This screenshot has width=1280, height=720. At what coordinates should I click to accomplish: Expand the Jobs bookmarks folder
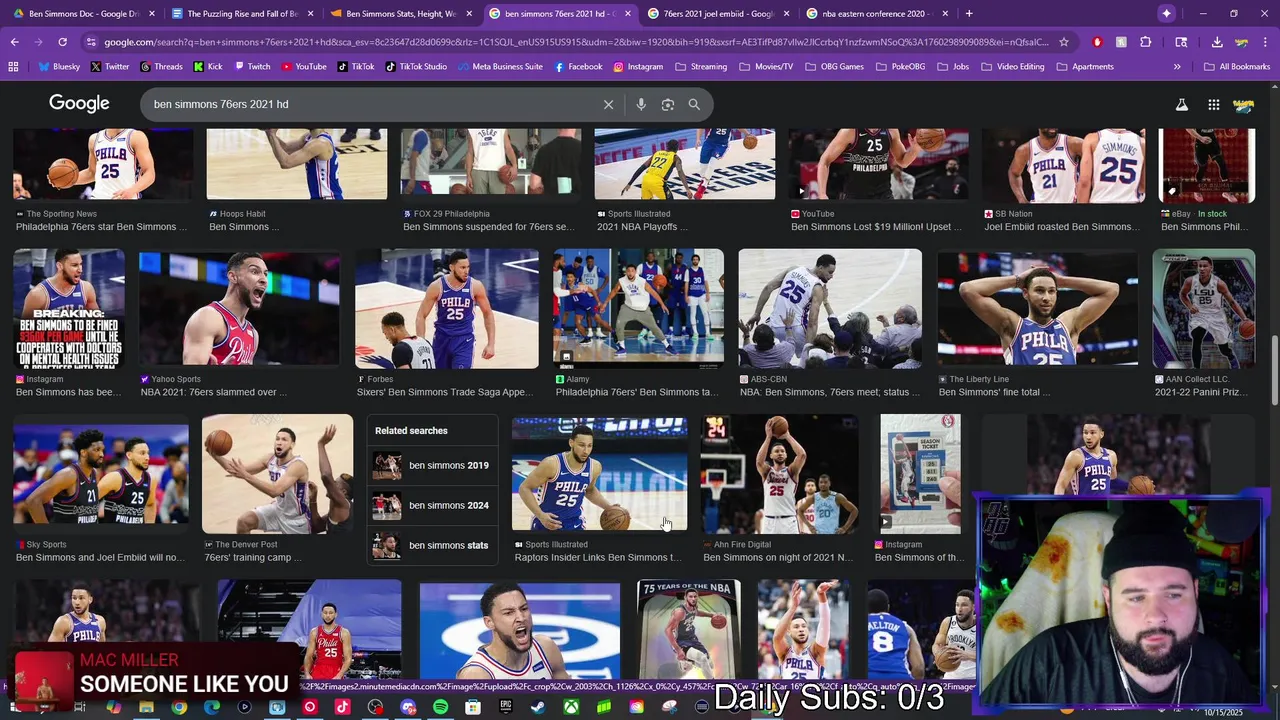tap(955, 66)
